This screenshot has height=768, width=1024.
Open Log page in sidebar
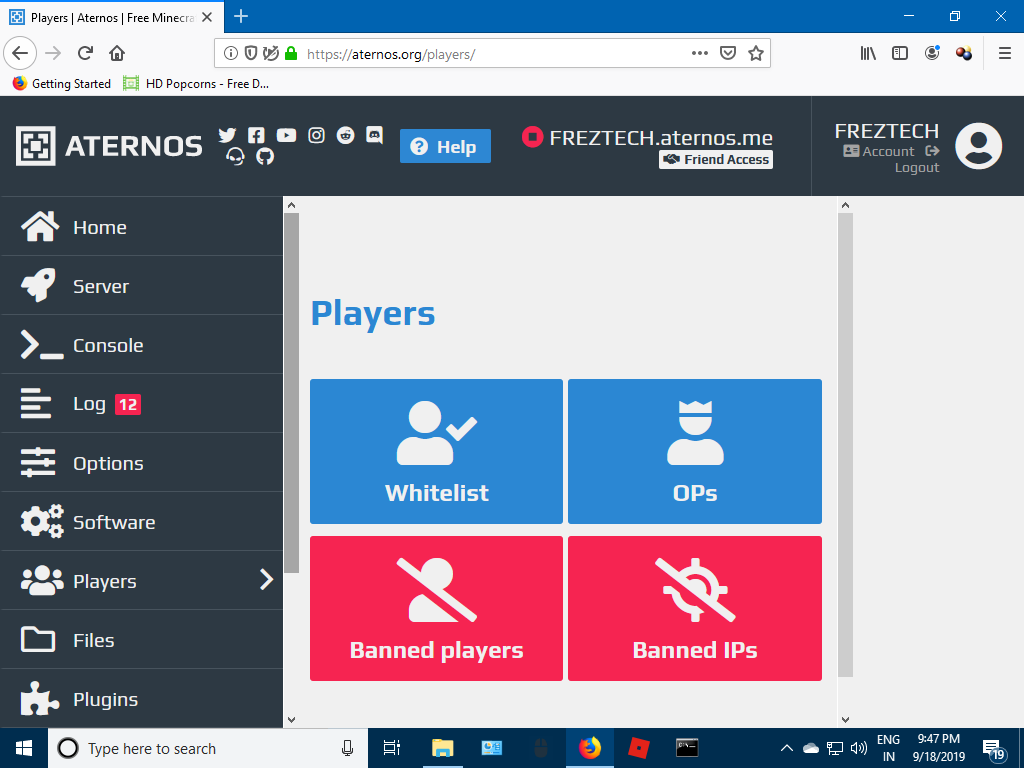pyautogui.click(x=142, y=404)
